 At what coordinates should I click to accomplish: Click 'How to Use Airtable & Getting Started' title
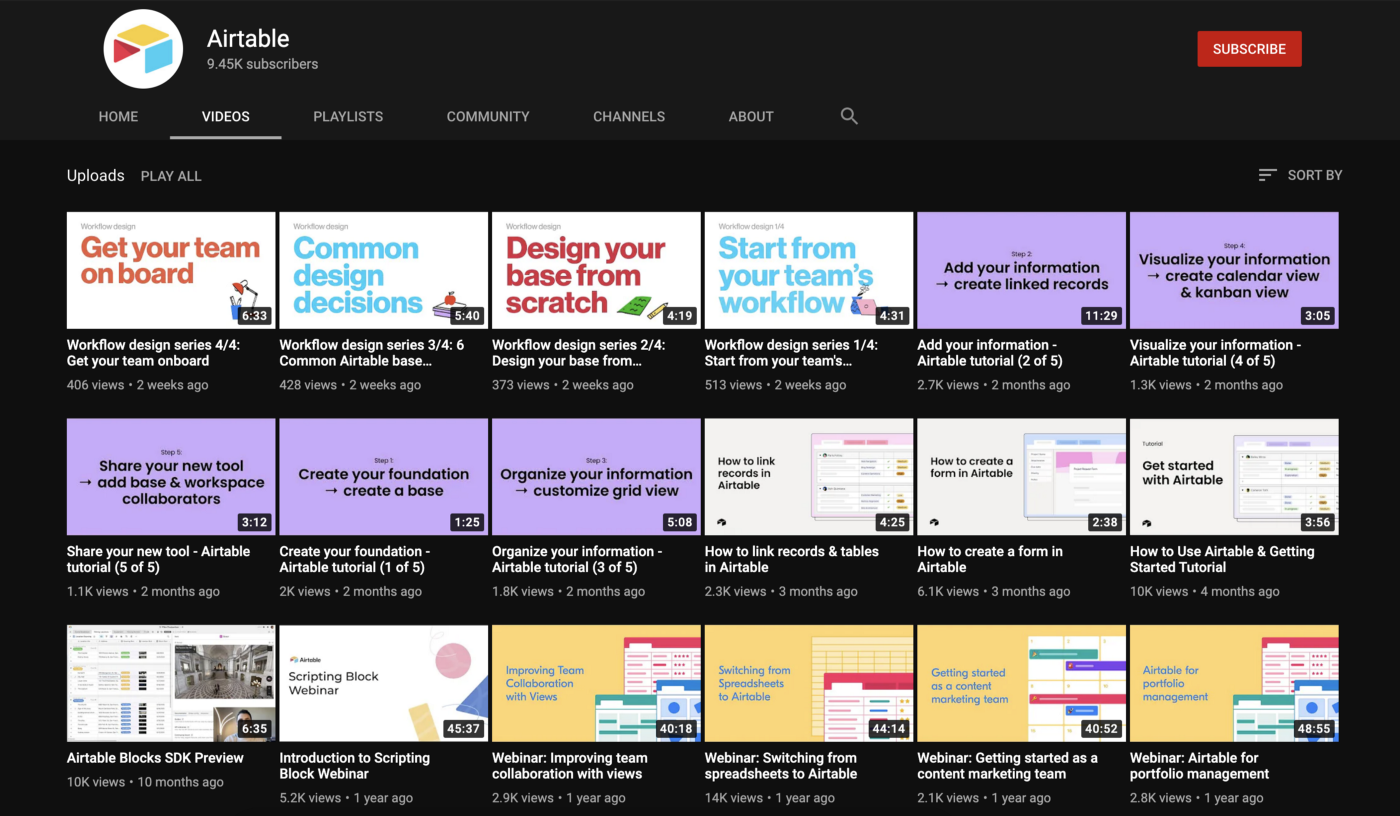[1222, 559]
